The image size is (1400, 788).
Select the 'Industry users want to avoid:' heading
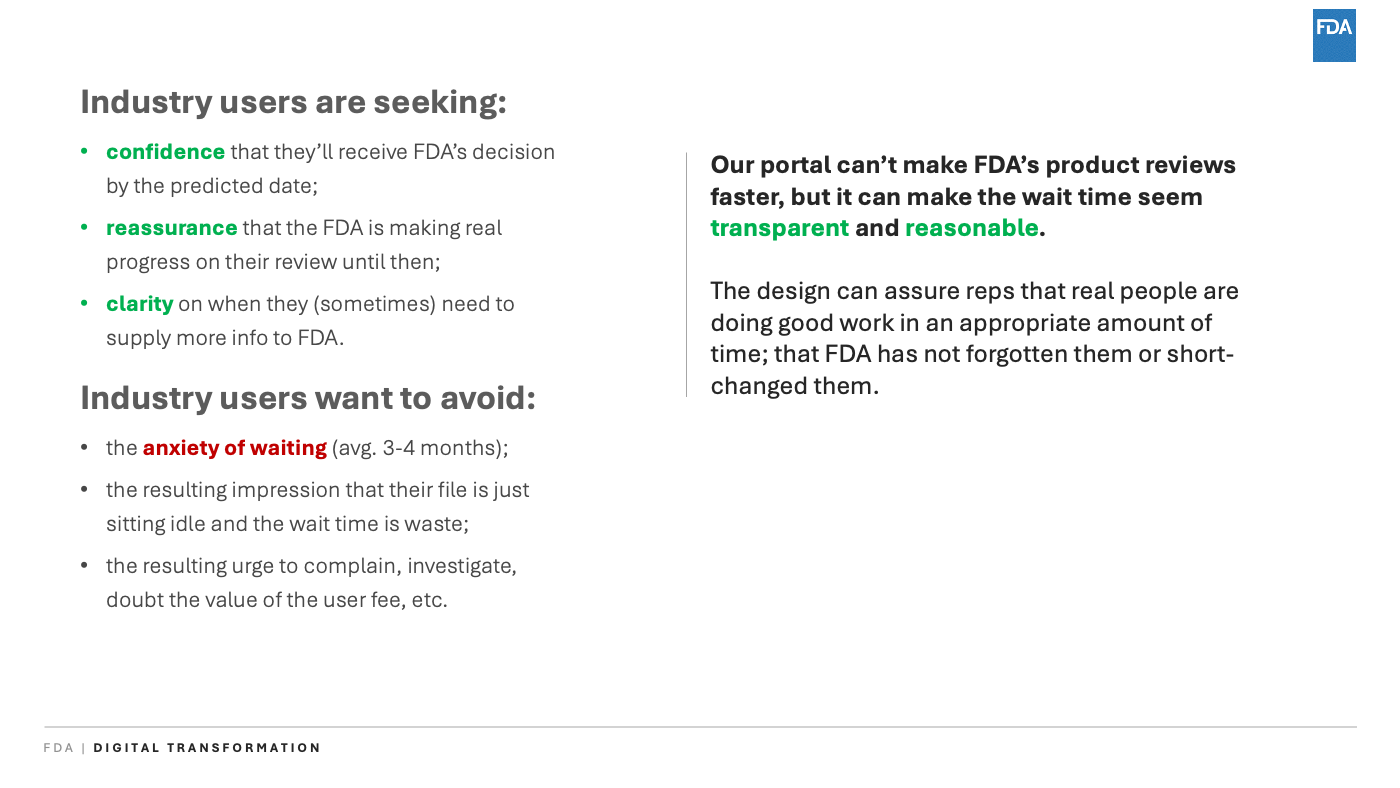tap(308, 398)
